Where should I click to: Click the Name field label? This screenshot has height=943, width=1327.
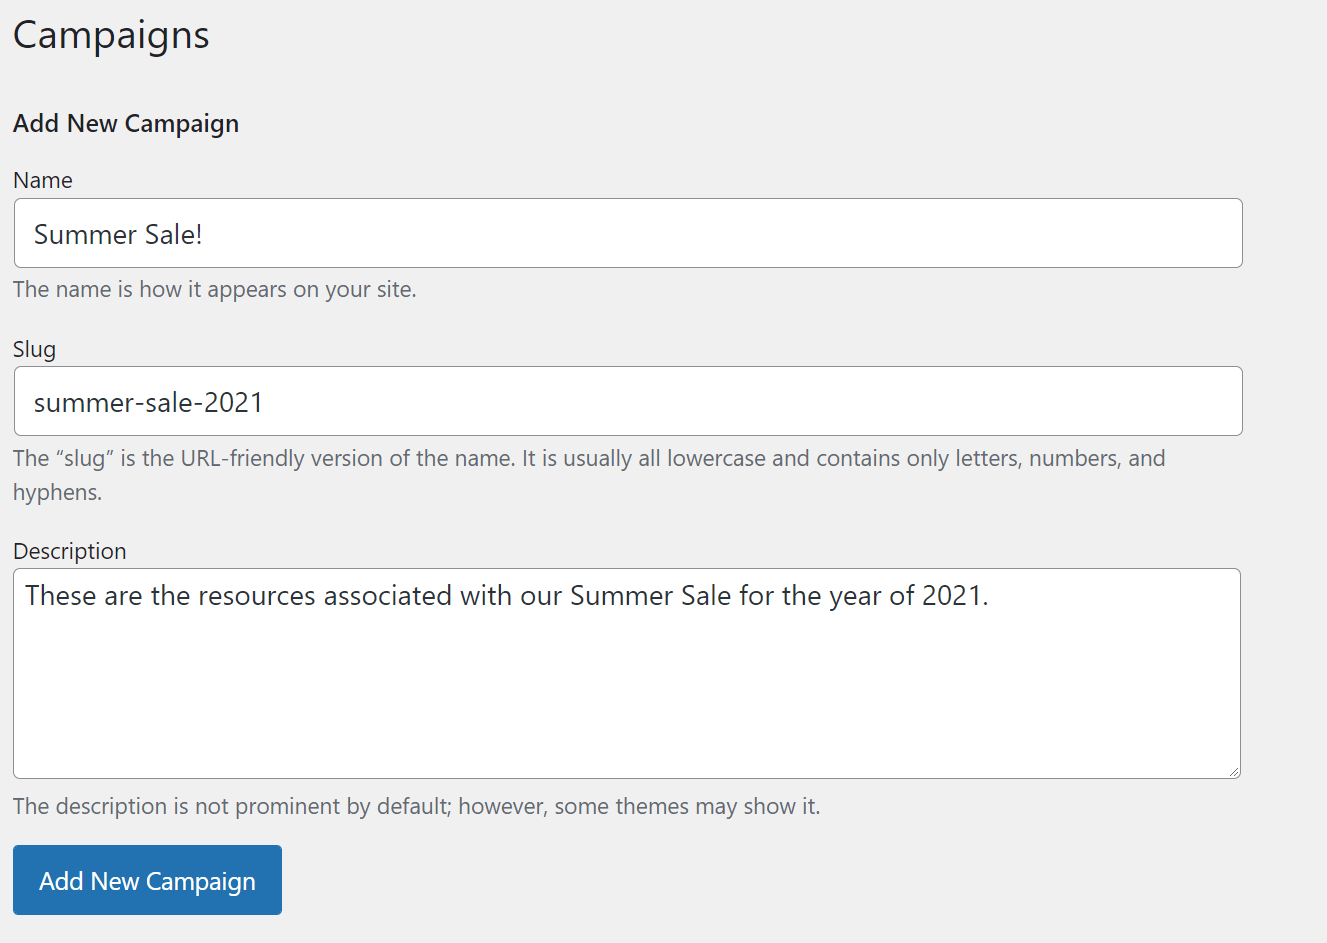point(43,181)
